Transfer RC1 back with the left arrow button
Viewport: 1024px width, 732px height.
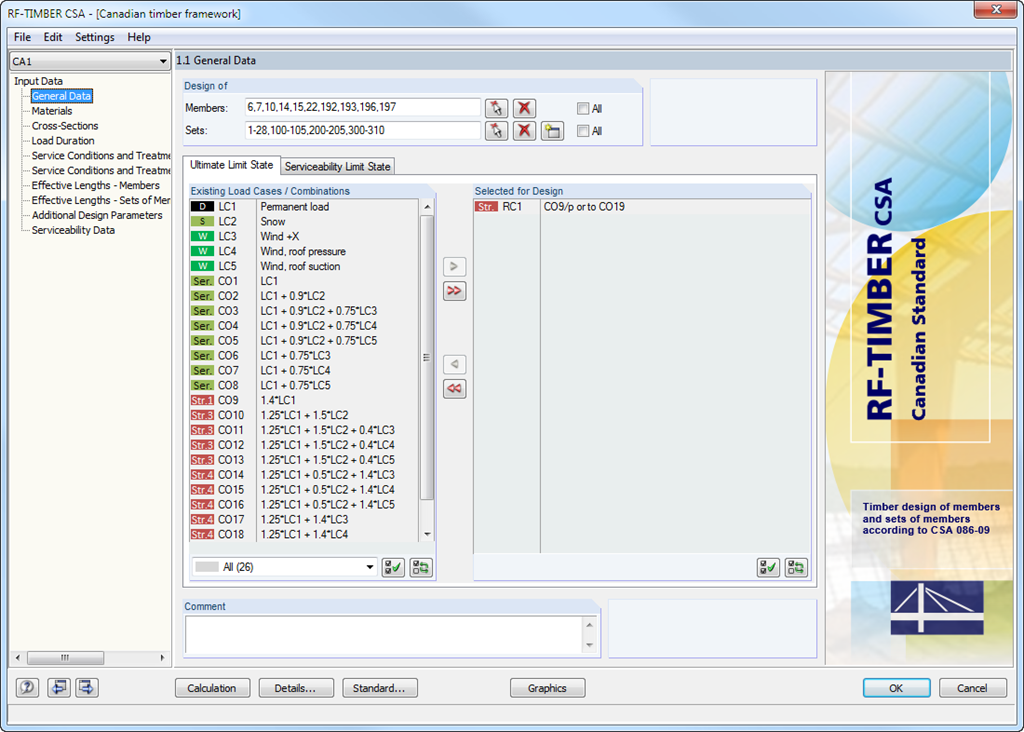(454, 364)
